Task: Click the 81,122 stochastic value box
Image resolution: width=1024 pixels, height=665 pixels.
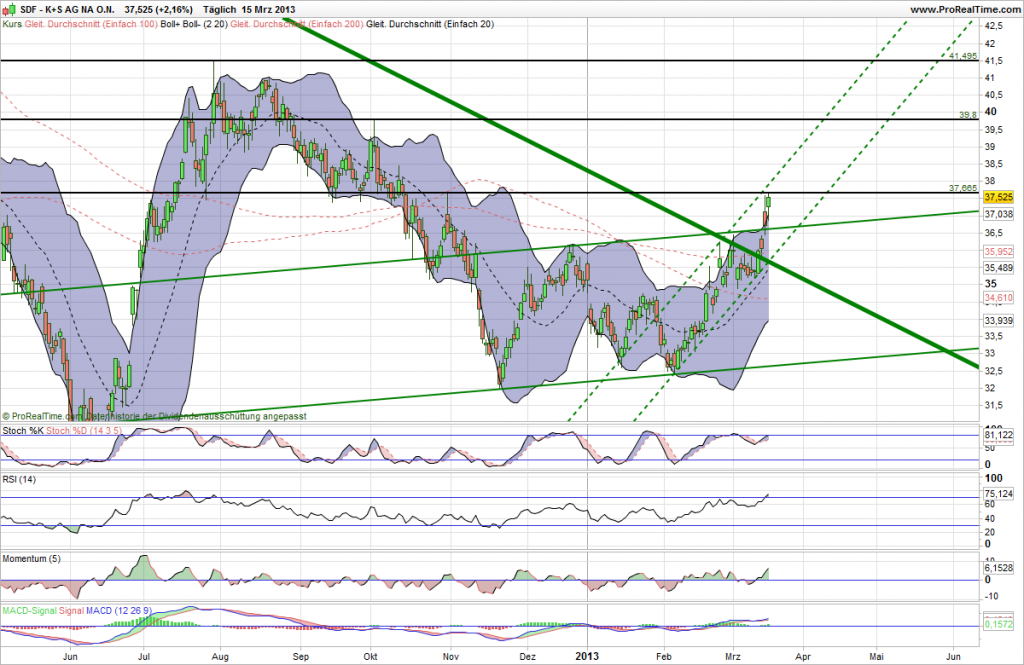Action: 999,435
